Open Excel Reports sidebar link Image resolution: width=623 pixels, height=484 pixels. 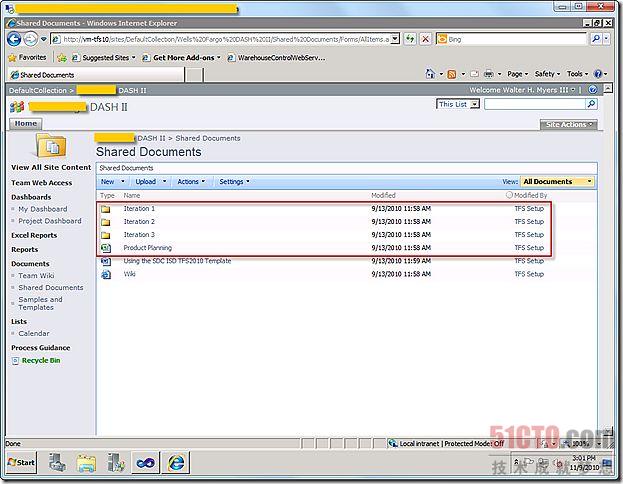(x=34, y=235)
